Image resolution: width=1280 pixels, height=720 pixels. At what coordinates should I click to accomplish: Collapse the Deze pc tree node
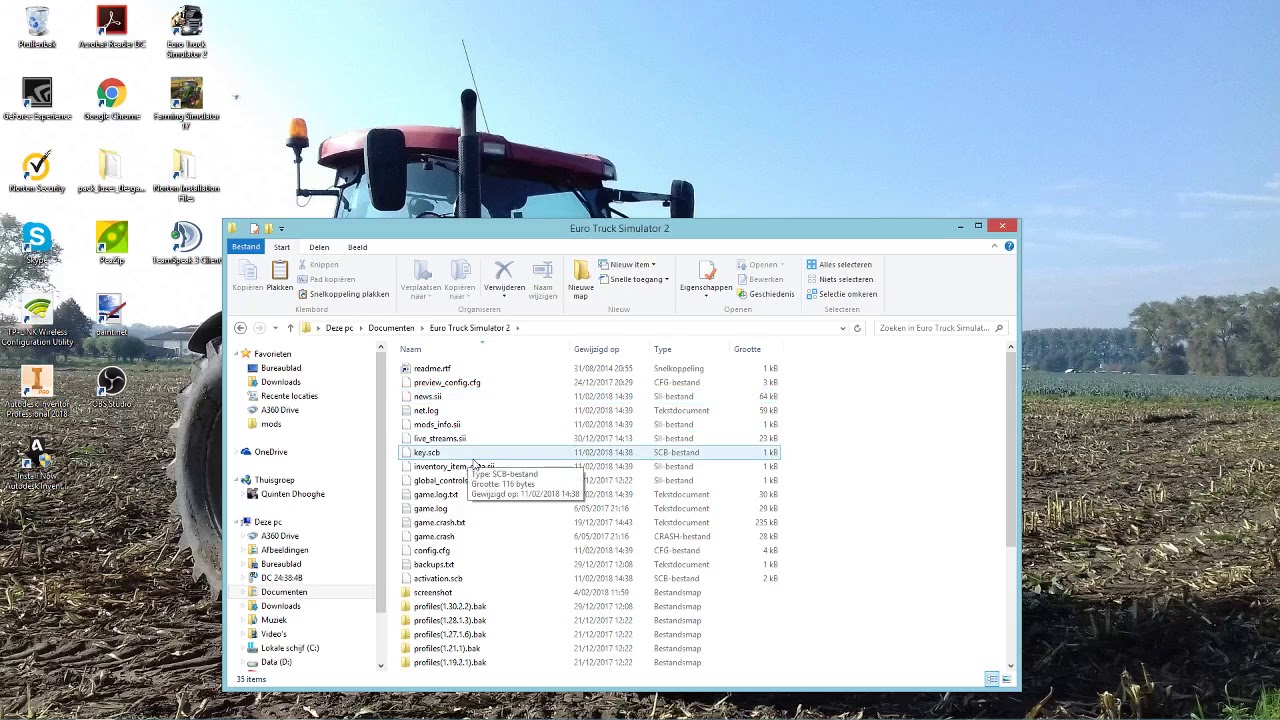click(x=237, y=521)
